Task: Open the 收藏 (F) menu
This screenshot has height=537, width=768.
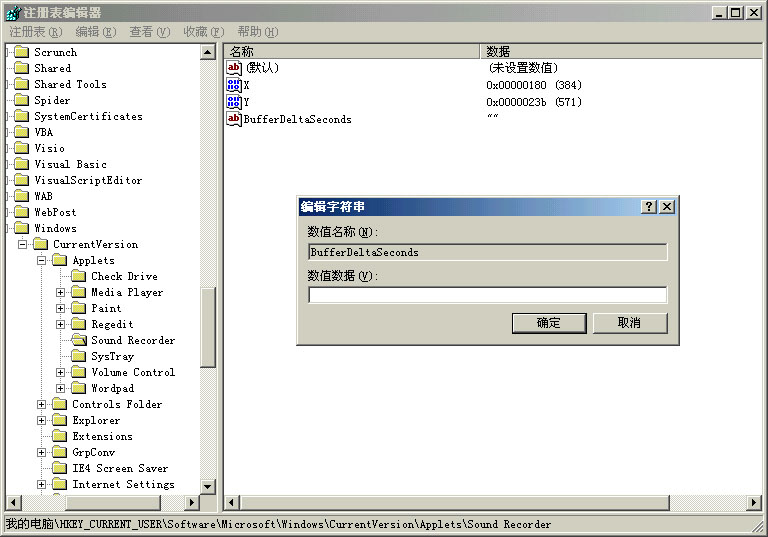Action: [204, 32]
